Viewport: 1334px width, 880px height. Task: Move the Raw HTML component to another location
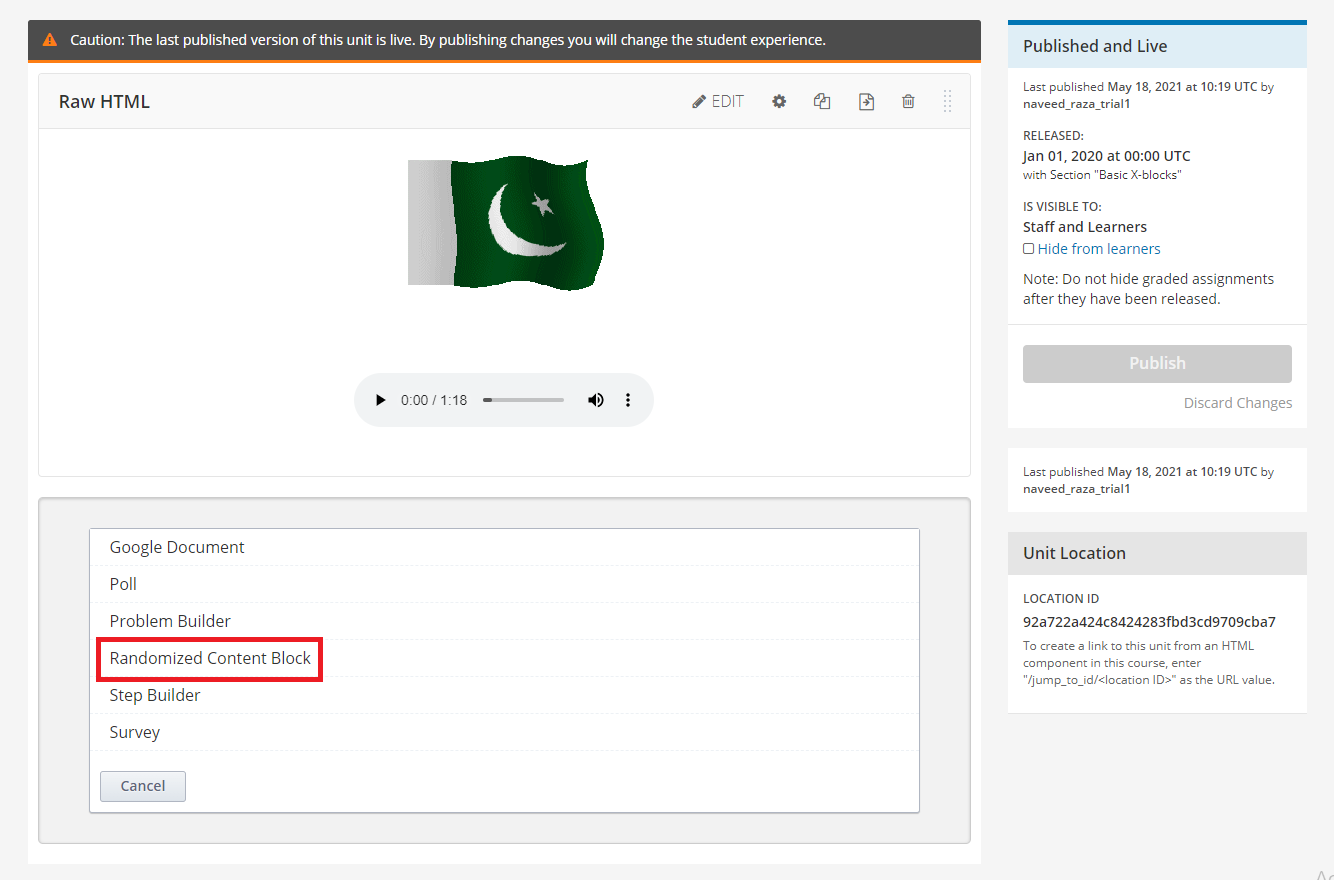[866, 101]
